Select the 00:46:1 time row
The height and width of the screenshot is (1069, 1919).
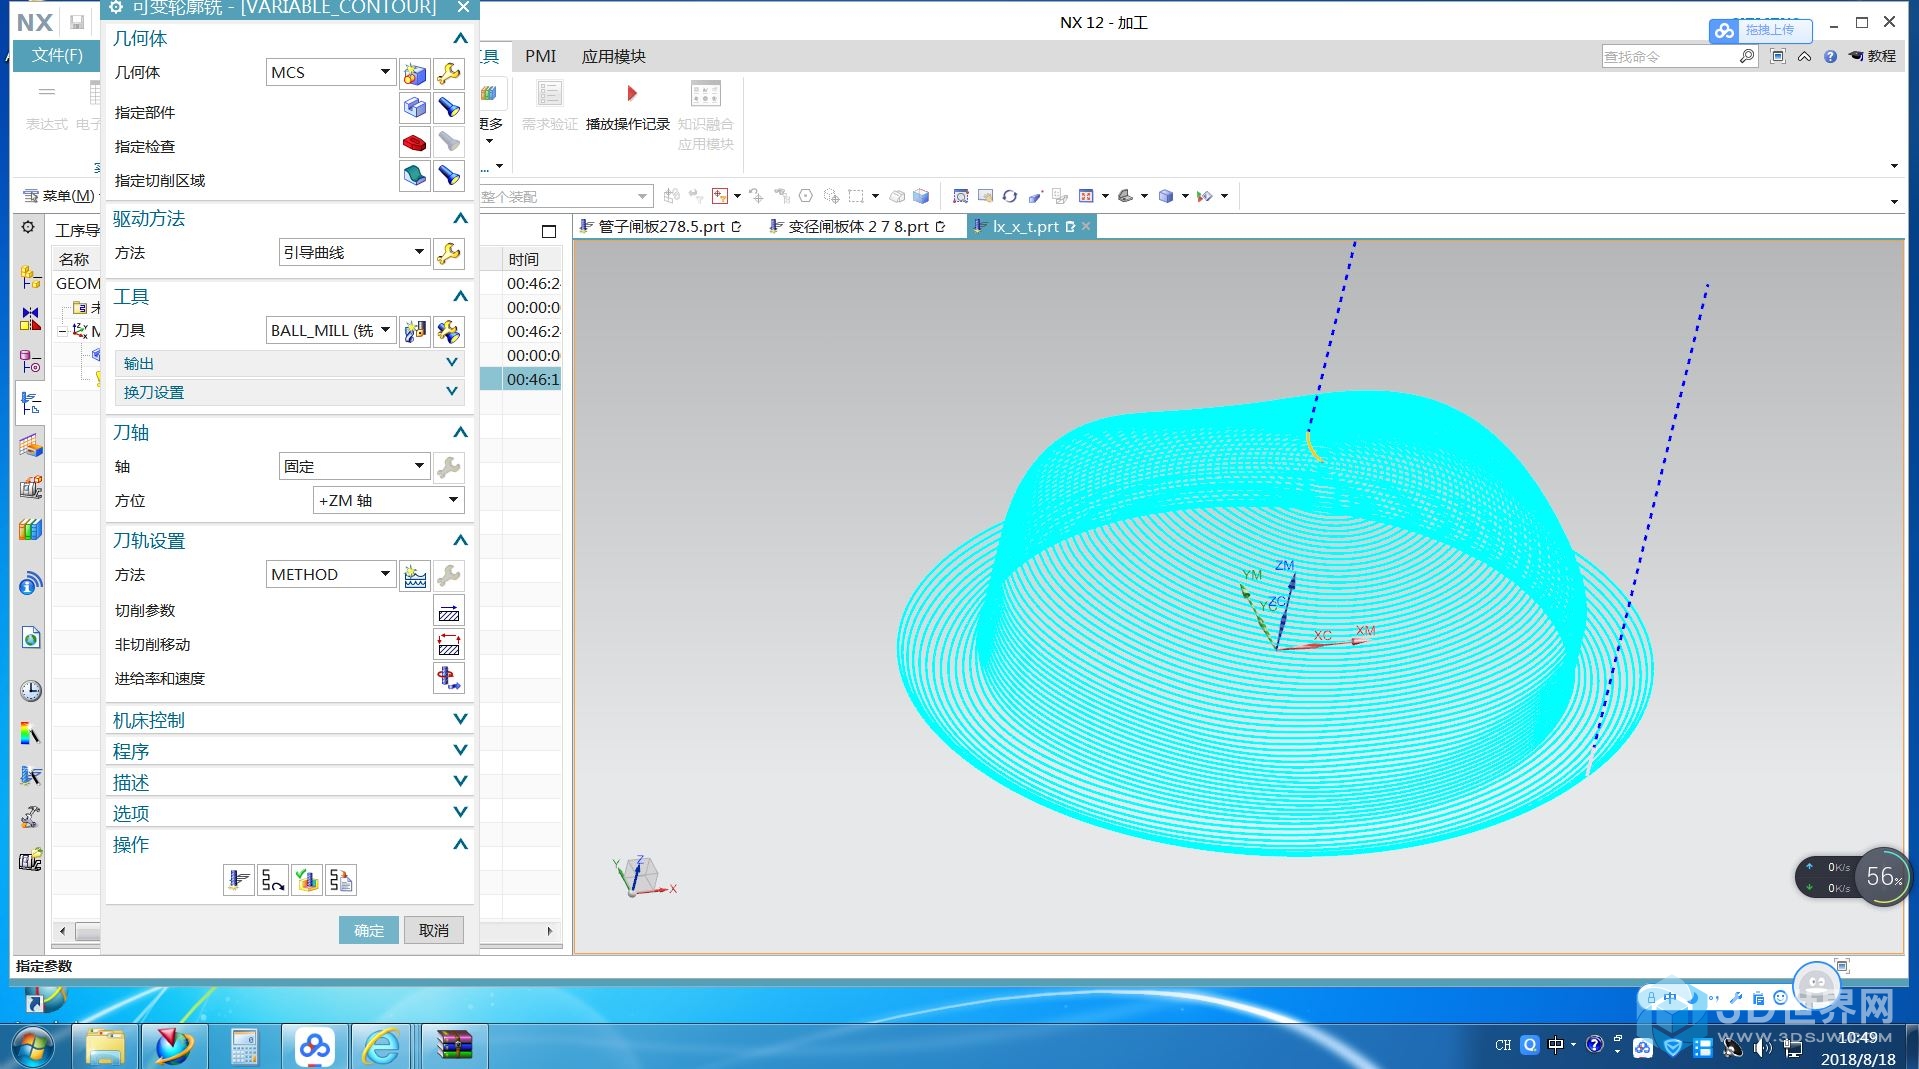(x=532, y=379)
